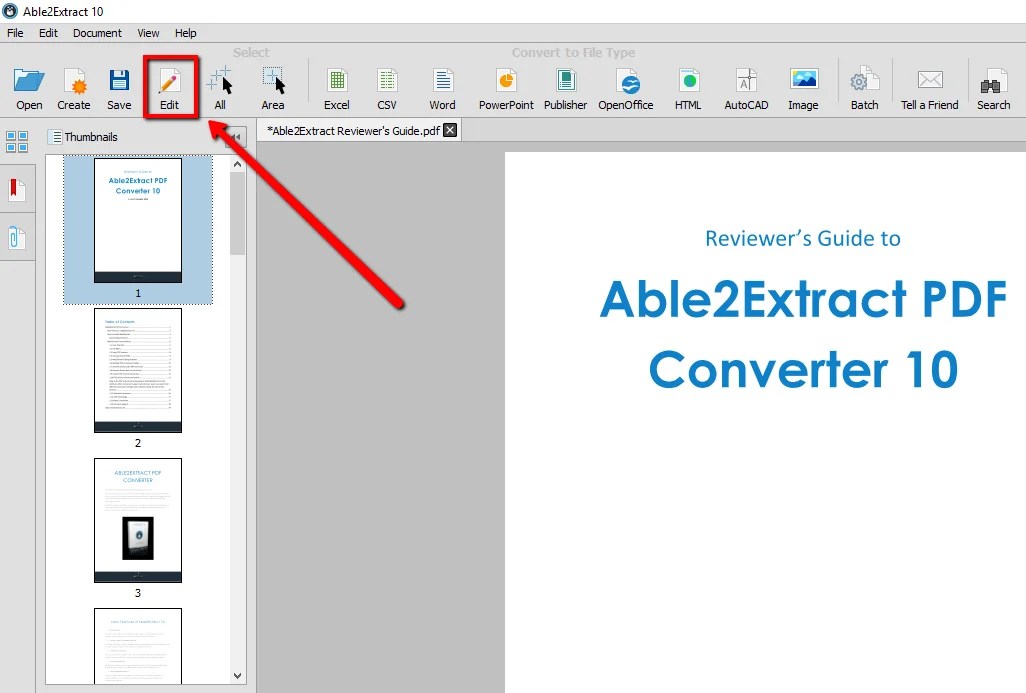Open the Search tool
Image resolution: width=1026 pixels, height=693 pixels.
(x=993, y=86)
